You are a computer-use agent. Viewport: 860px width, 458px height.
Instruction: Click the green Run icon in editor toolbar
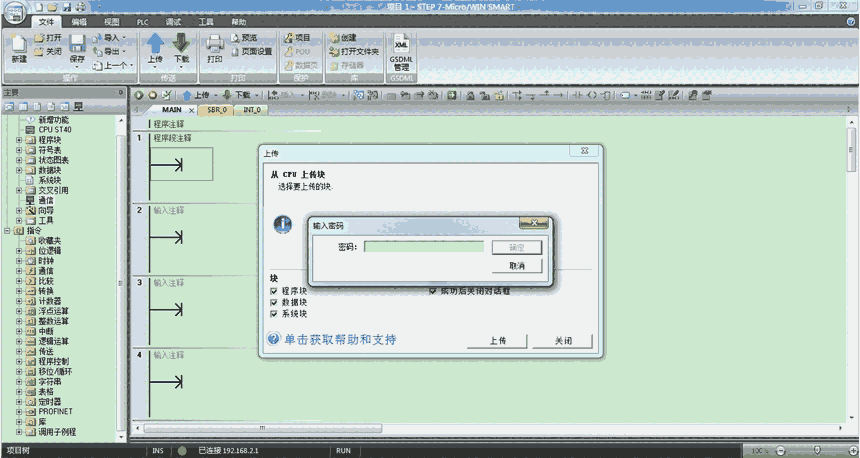(x=139, y=96)
